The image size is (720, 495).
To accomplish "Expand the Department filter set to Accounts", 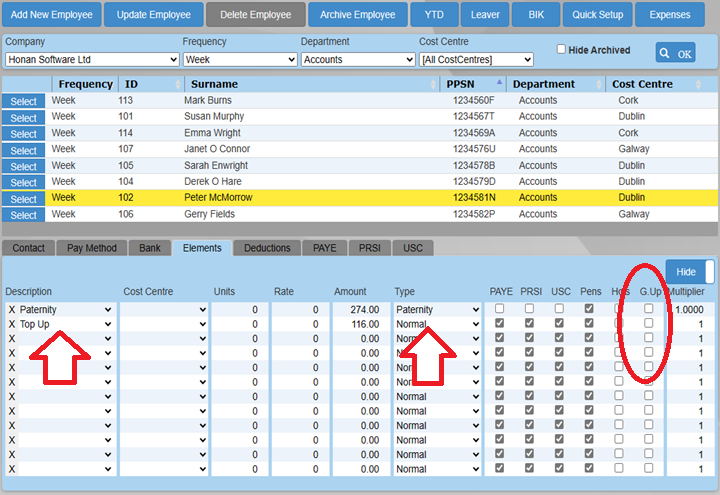I will tap(357, 60).
